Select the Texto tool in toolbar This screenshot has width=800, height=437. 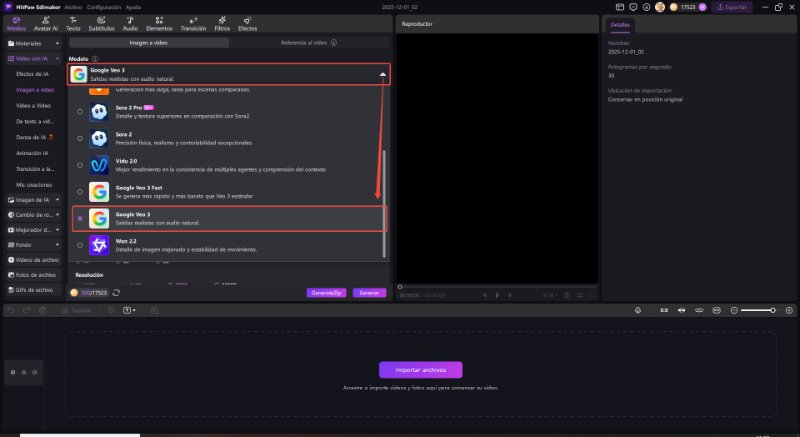[73, 24]
